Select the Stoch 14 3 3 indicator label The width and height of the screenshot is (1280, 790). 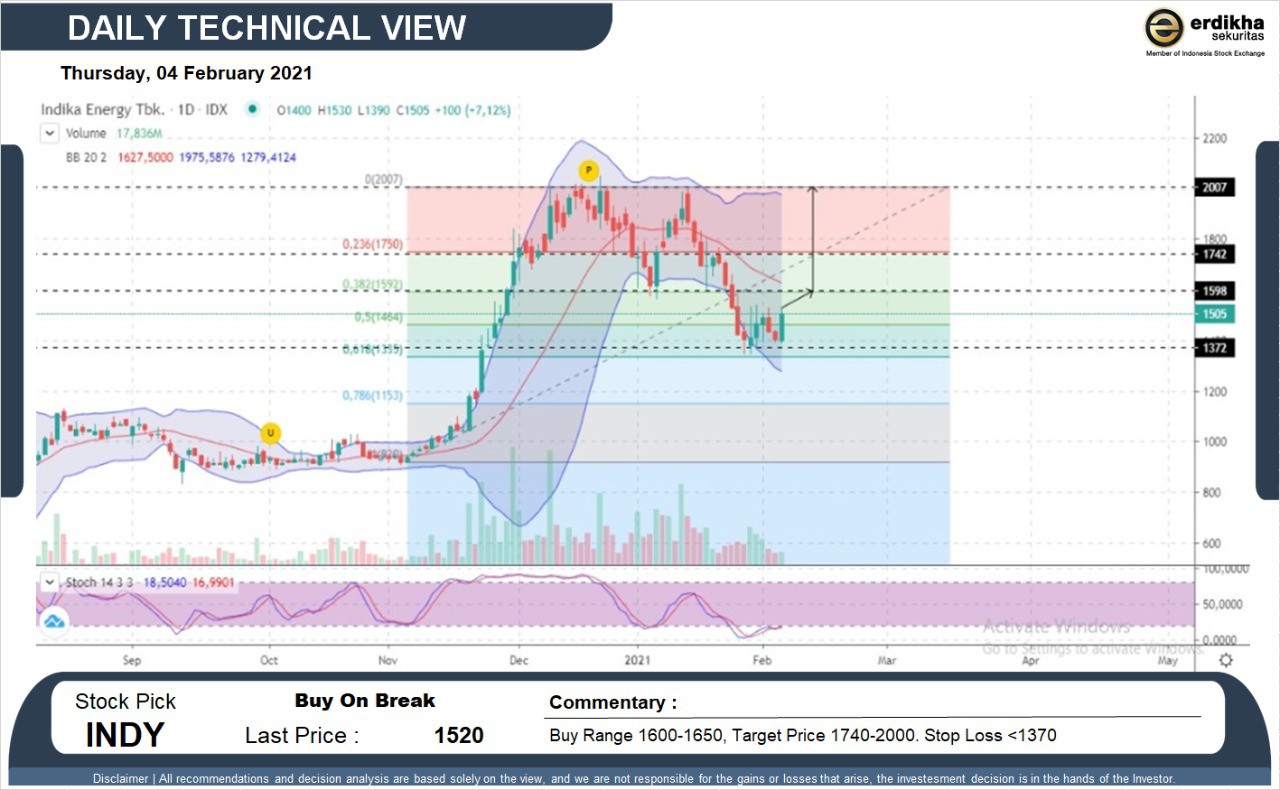100,581
